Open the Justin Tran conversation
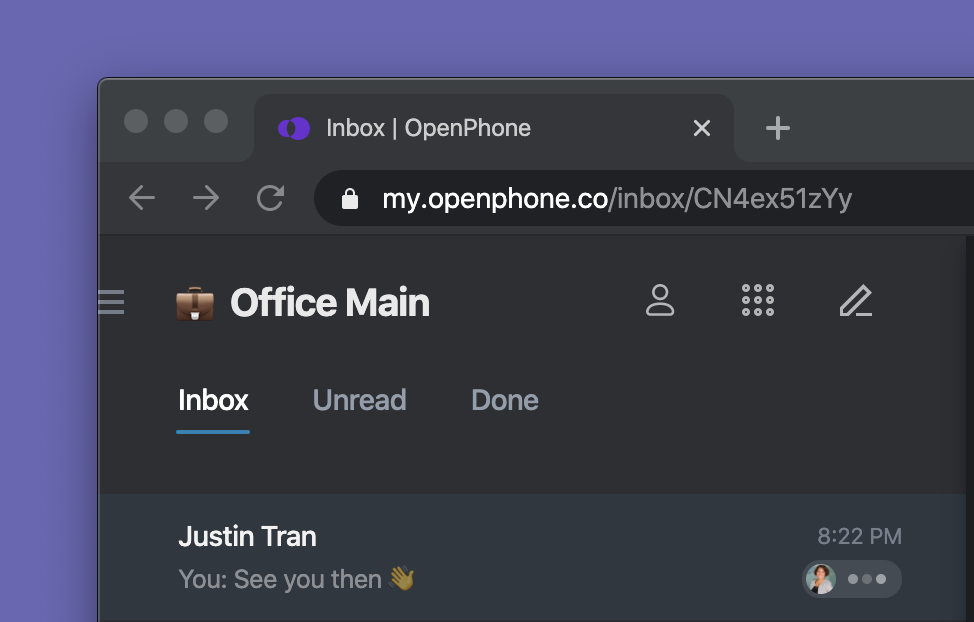Image resolution: width=974 pixels, height=622 pixels. (532, 557)
